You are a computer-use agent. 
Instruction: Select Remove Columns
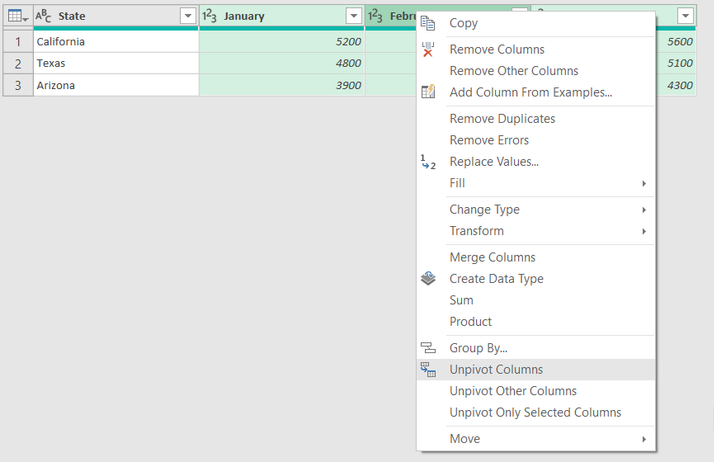(536, 49)
